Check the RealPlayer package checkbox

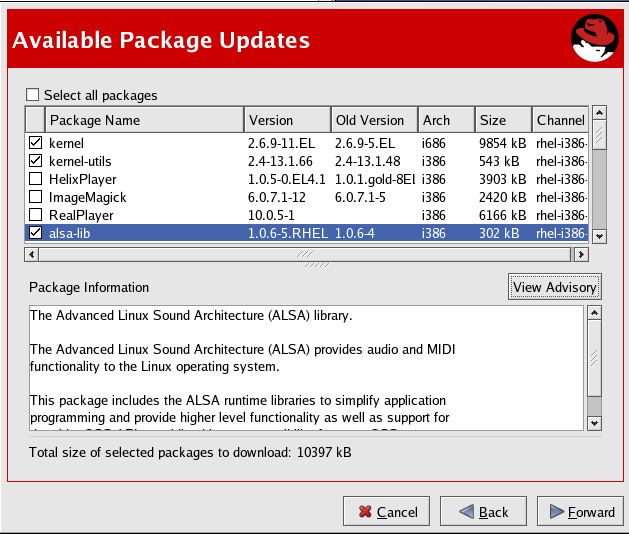(x=35, y=215)
